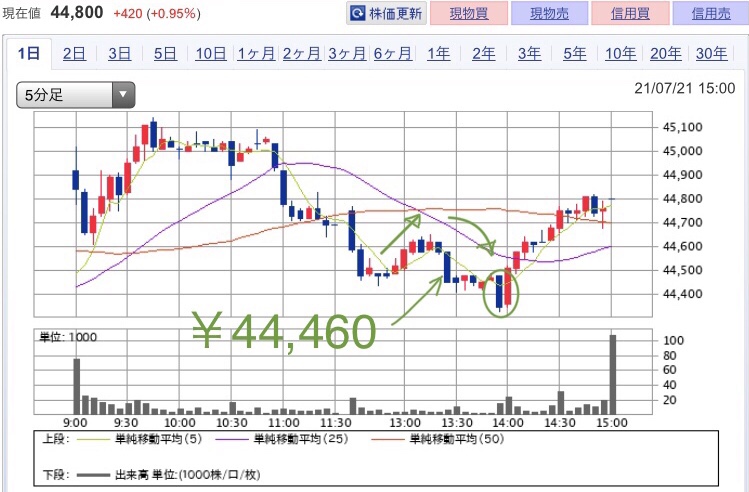Click the 株価更新 refresh icon
Image resolution: width=749 pixels, height=492 pixels.
pos(357,13)
